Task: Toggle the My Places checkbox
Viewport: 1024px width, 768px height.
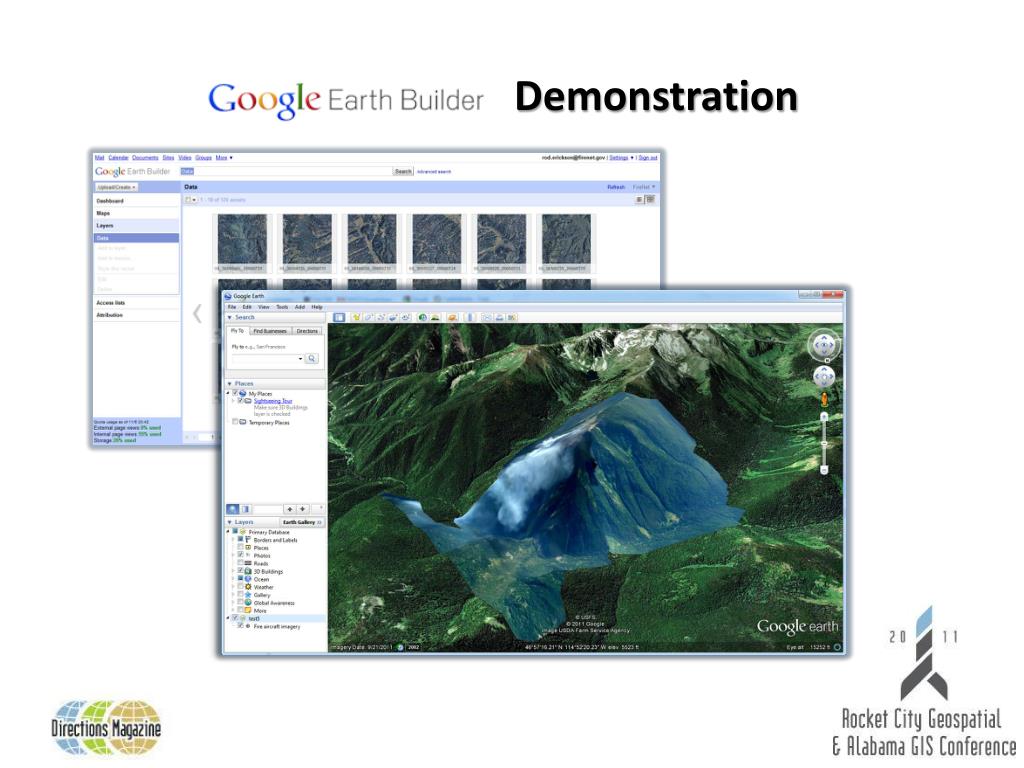Action: pyautogui.click(x=235, y=393)
